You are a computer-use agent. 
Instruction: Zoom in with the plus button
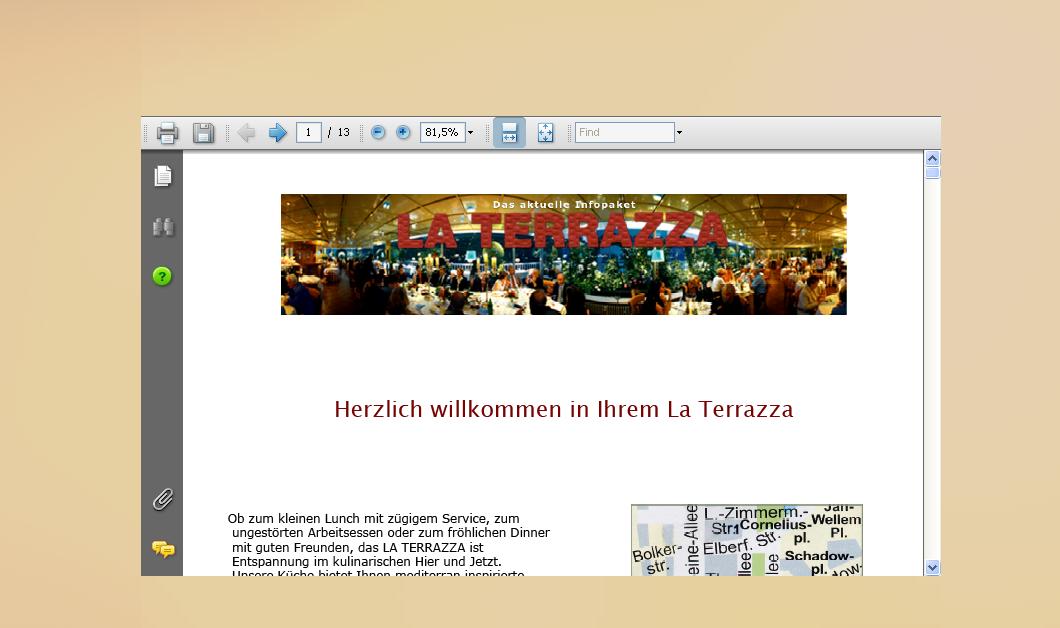[403, 132]
